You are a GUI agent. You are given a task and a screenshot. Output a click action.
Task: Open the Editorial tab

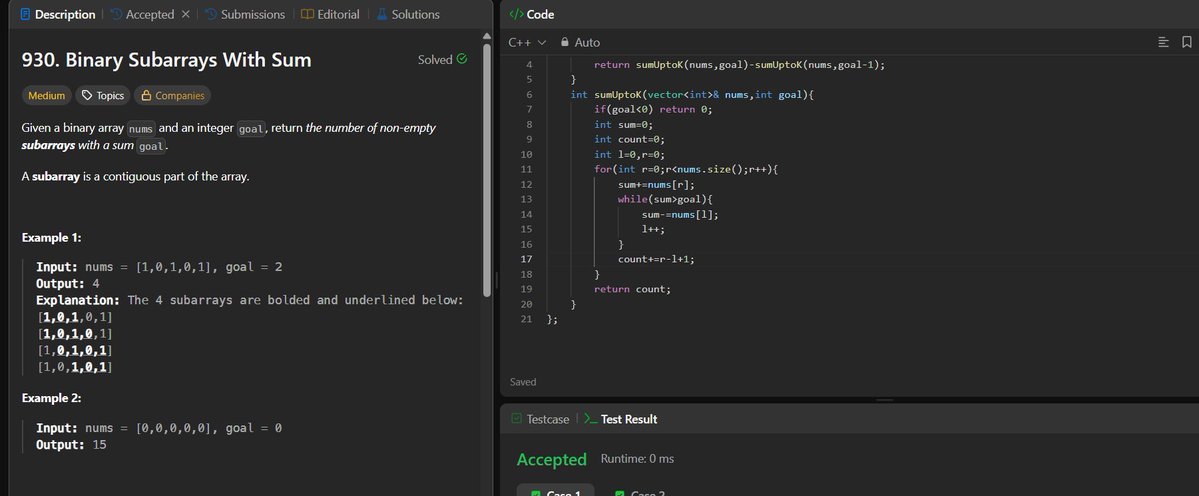click(330, 15)
